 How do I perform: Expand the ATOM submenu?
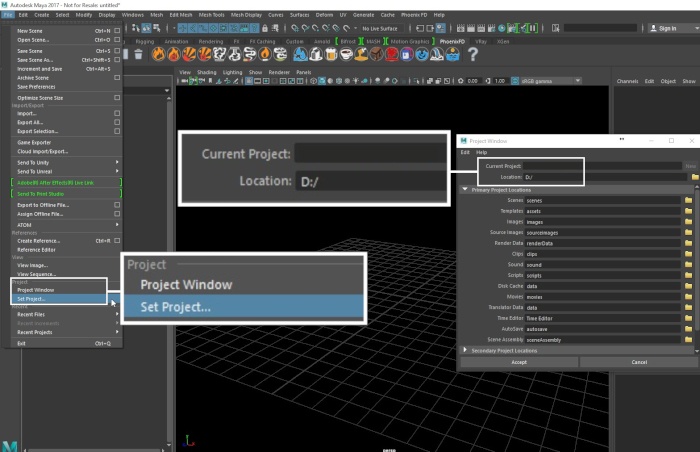[x=117, y=225]
